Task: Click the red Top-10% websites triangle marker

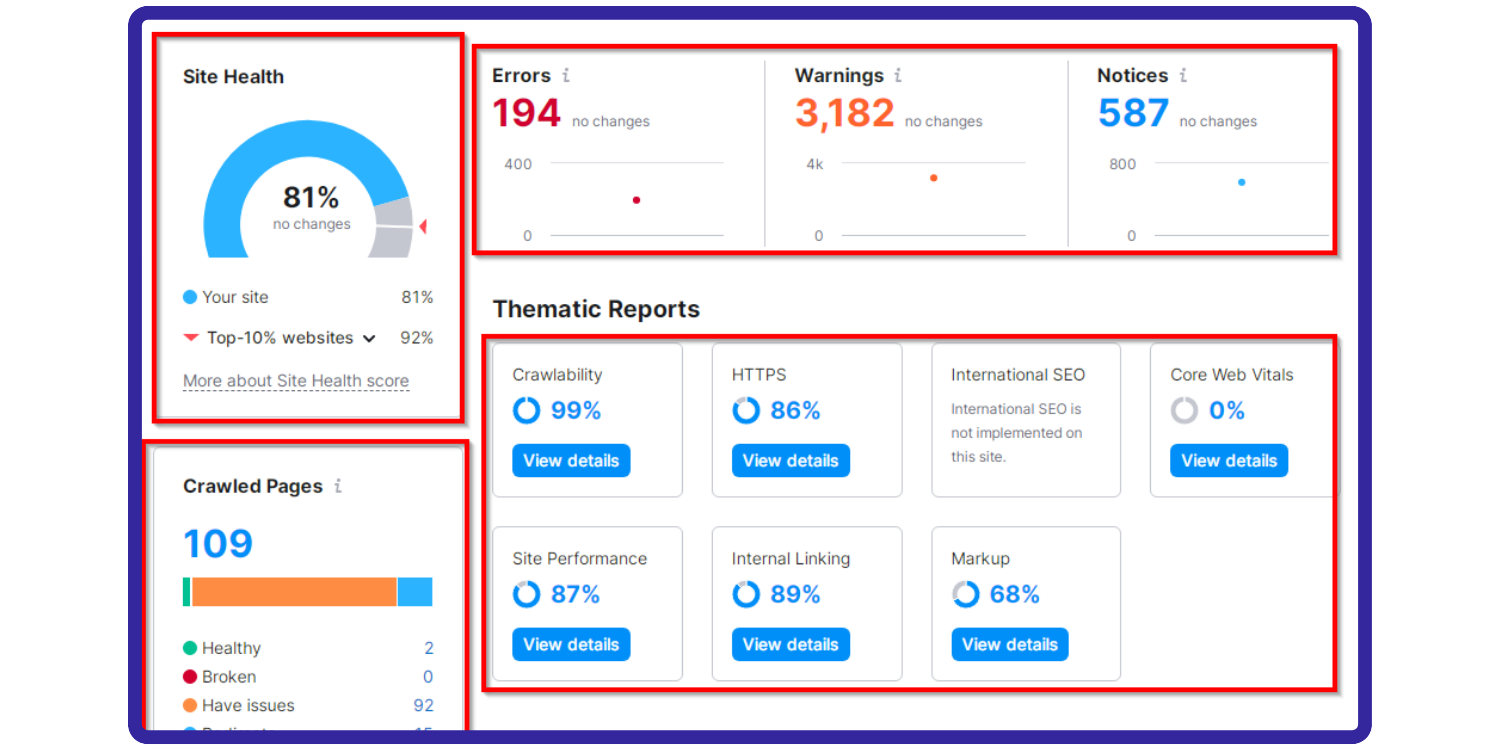Action: pos(191,338)
